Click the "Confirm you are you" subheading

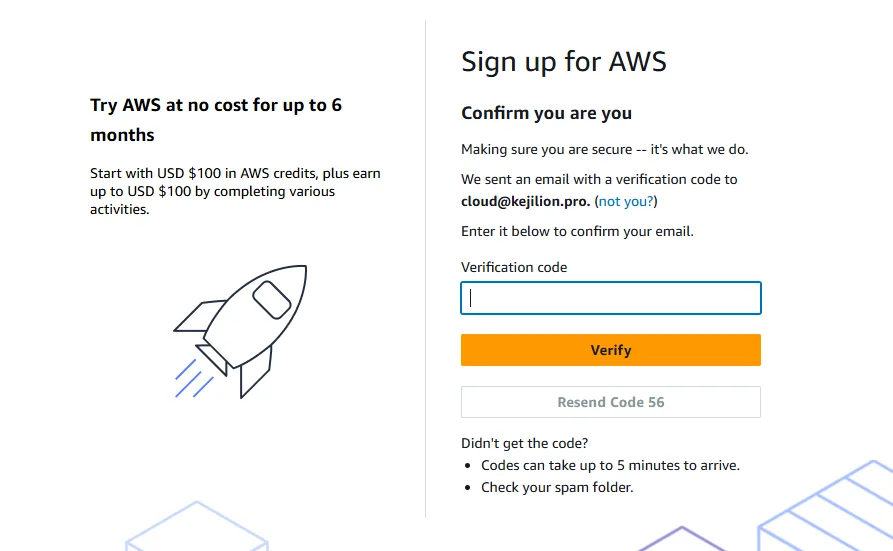point(546,113)
